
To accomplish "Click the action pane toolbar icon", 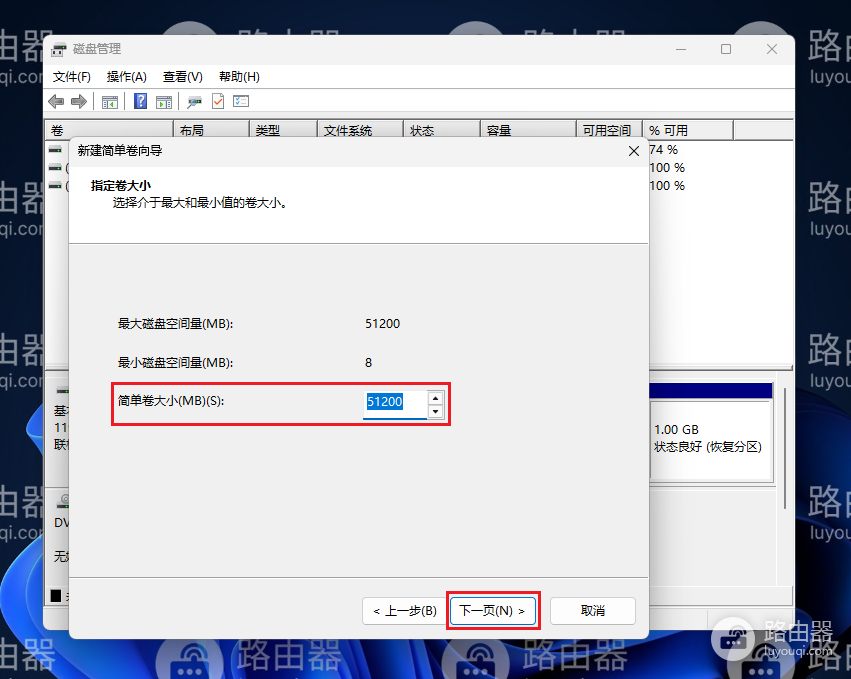I will [x=163, y=101].
